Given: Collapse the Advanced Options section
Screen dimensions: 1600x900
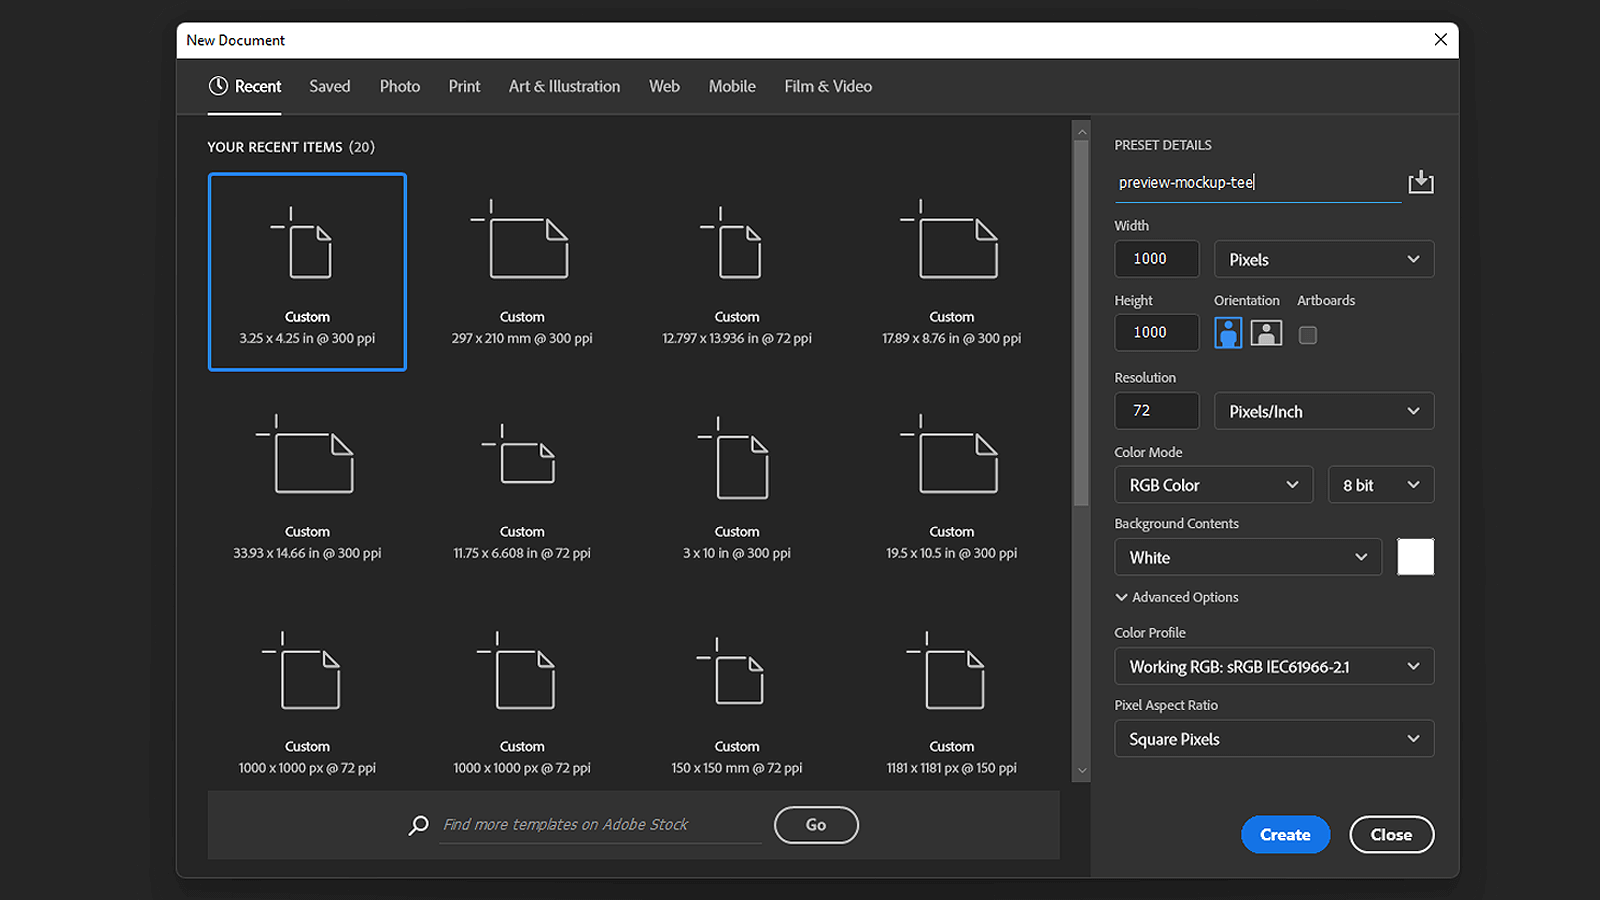Looking at the screenshot, I should click(x=1121, y=597).
